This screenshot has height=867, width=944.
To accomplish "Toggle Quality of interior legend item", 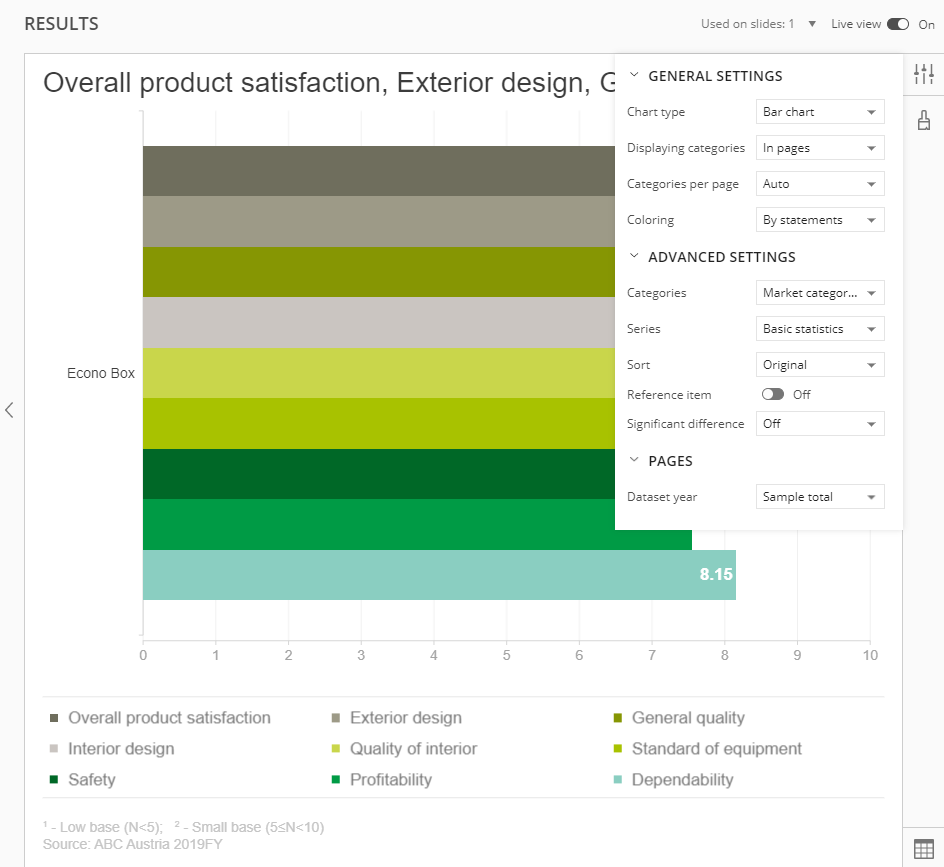I will point(405,748).
